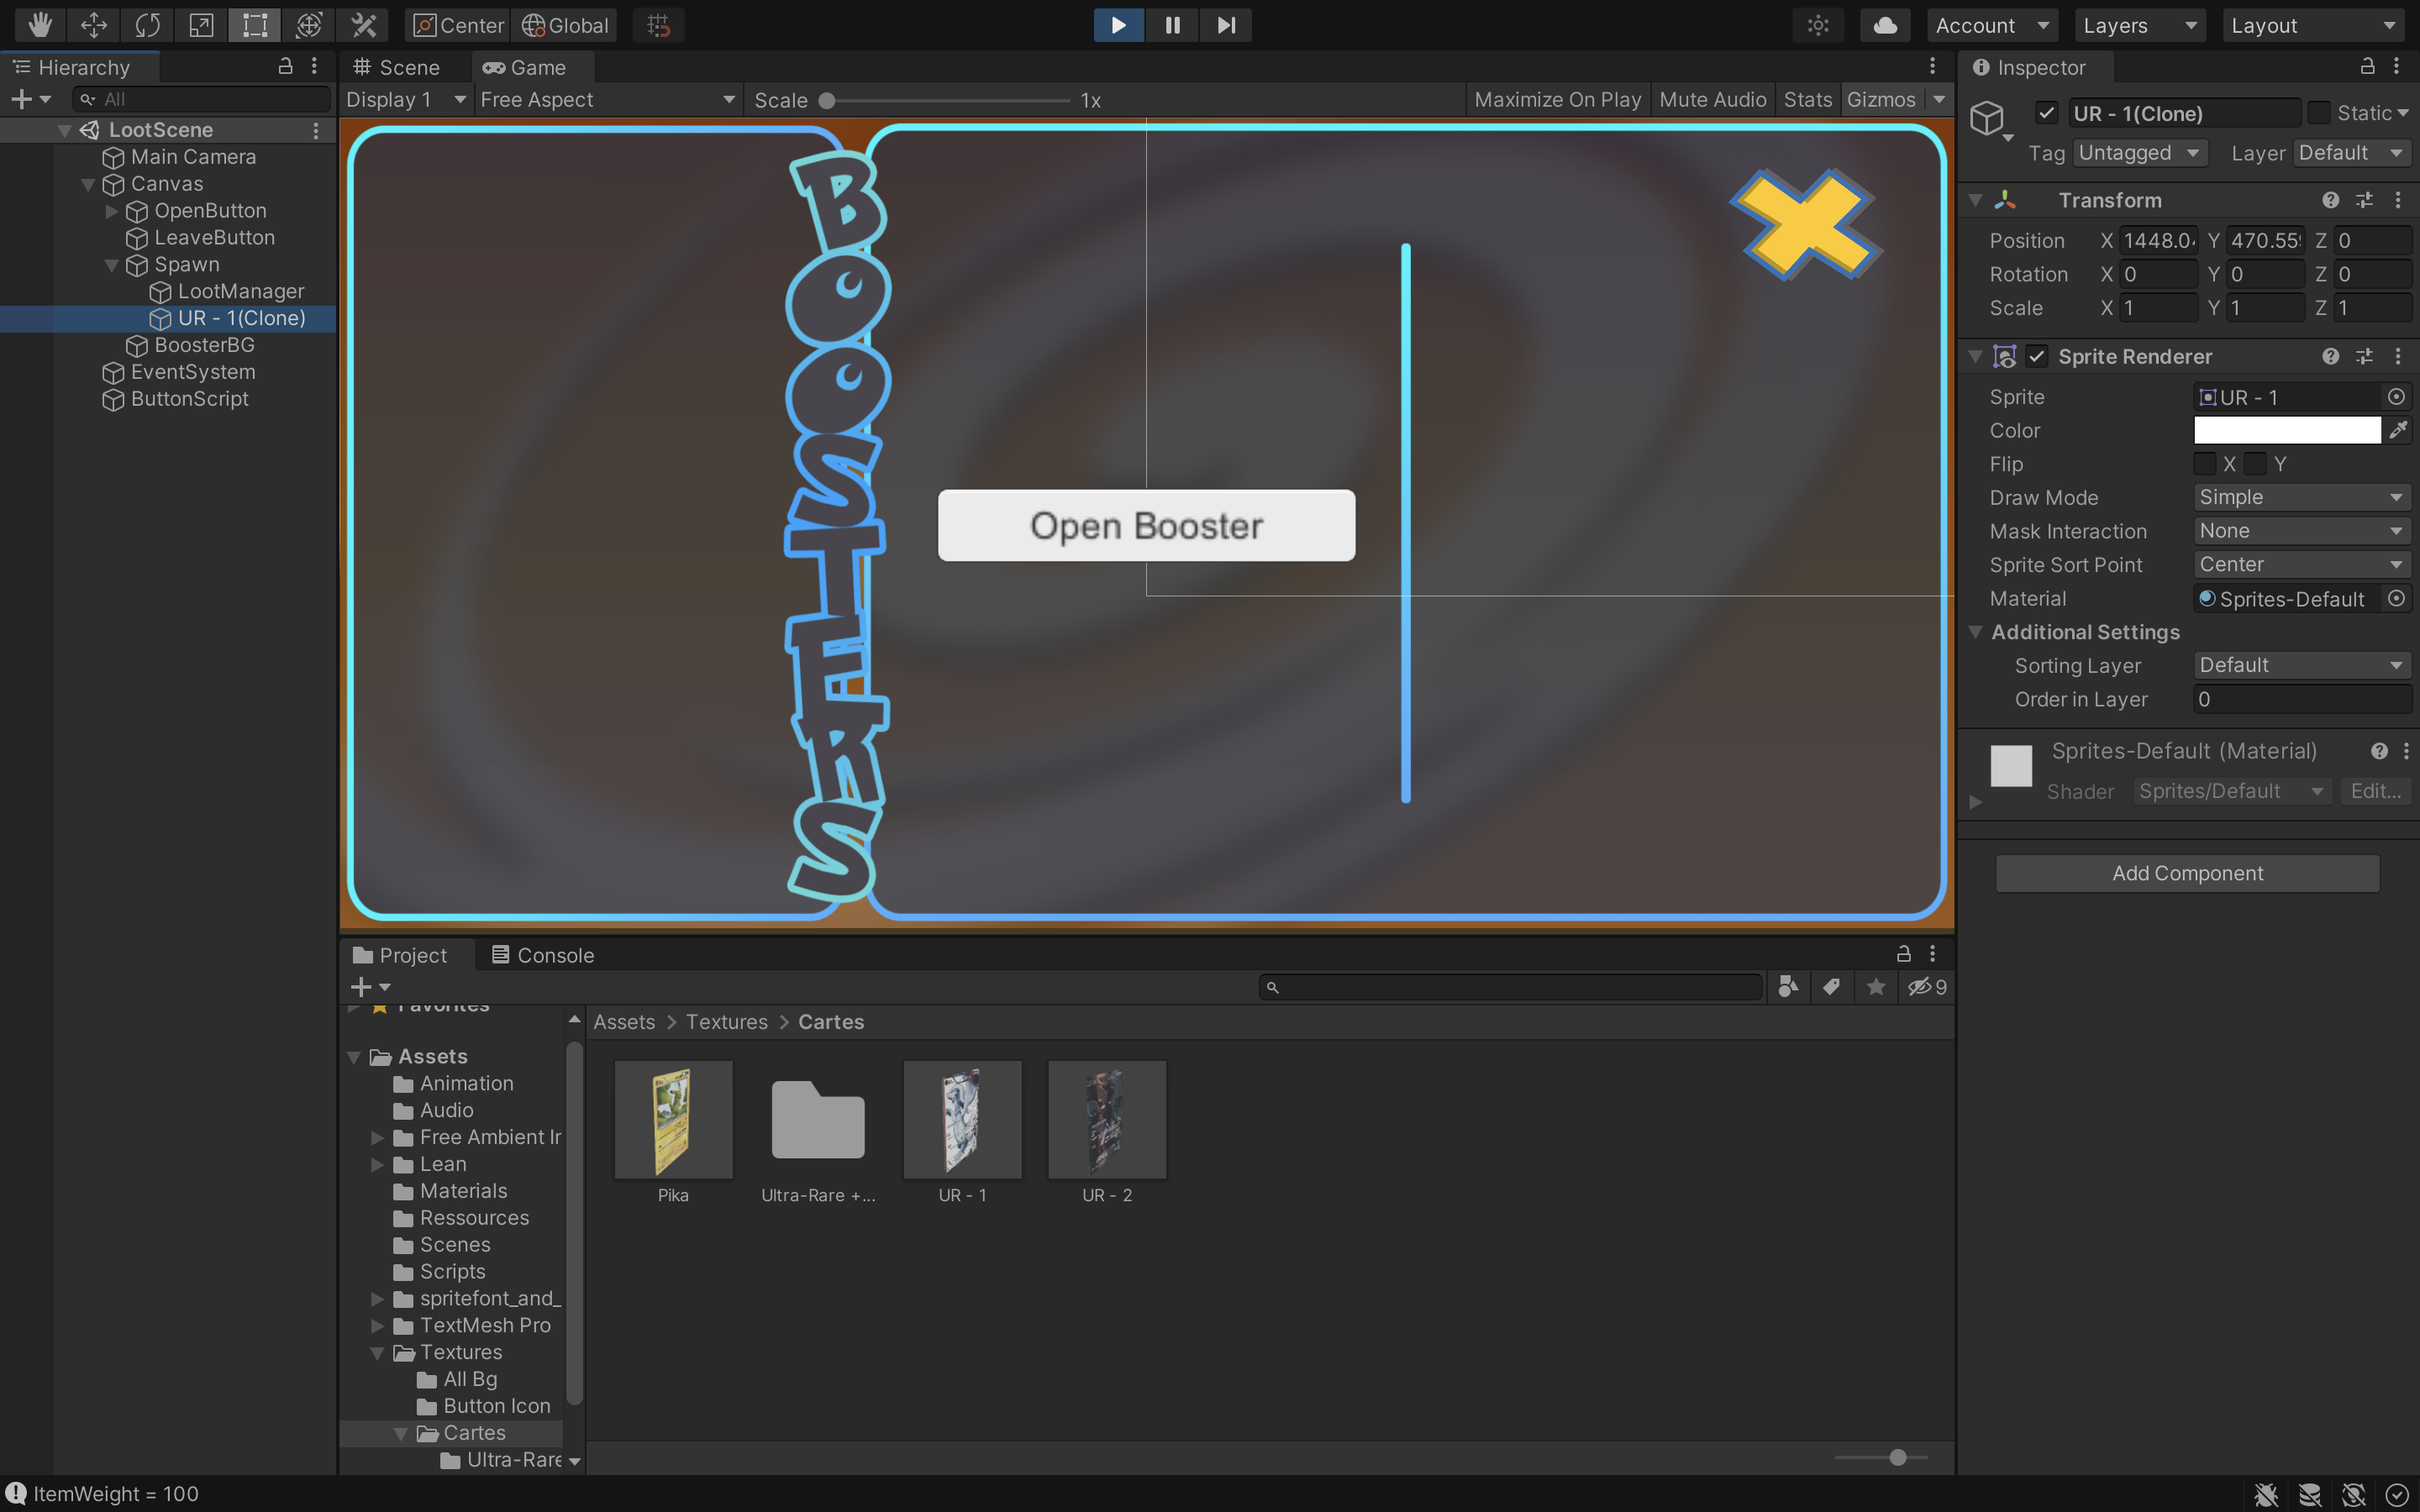This screenshot has height=1512, width=2420.
Task: Toggle Center pivot mode
Action: pyautogui.click(x=459, y=25)
